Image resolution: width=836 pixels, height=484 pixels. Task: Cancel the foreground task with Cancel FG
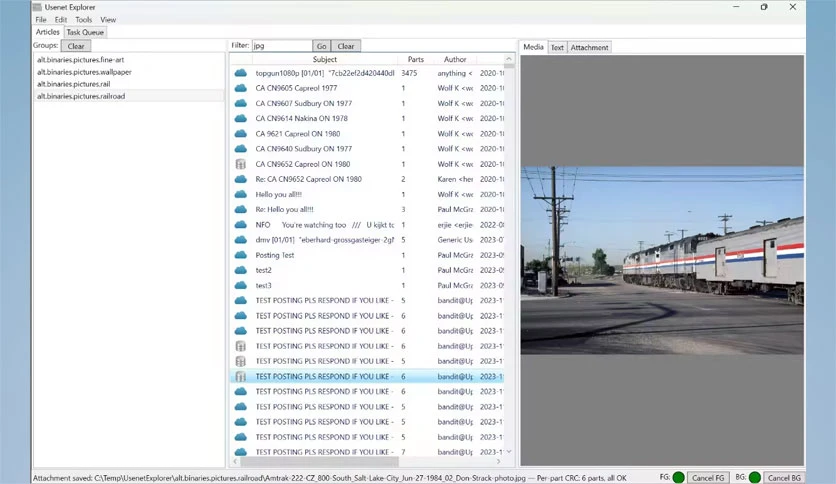tap(708, 478)
